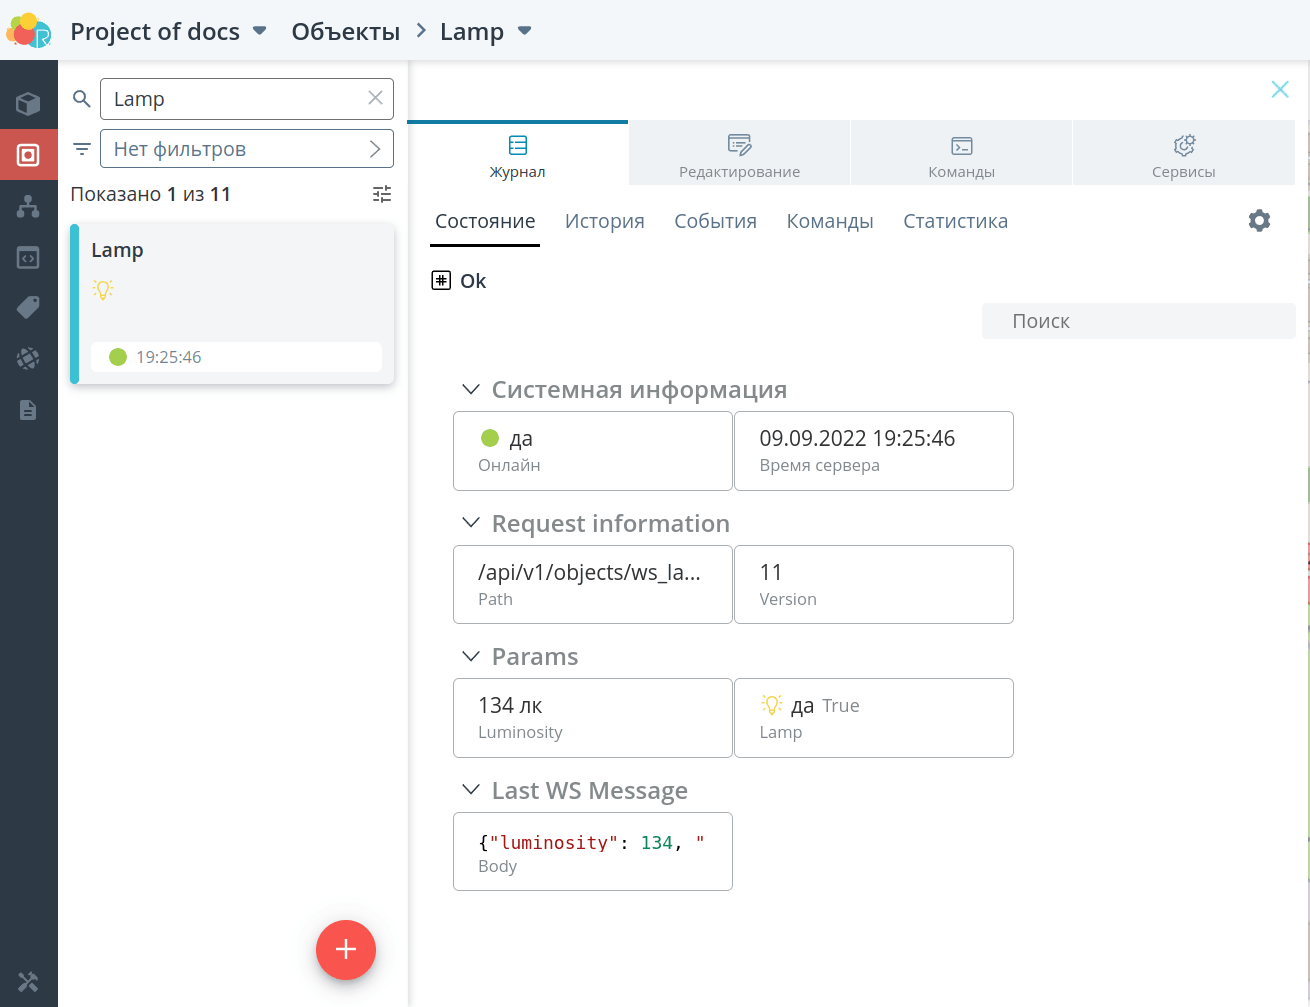Collapse Системная информация section
The image size is (1310, 1007).
[470, 389]
